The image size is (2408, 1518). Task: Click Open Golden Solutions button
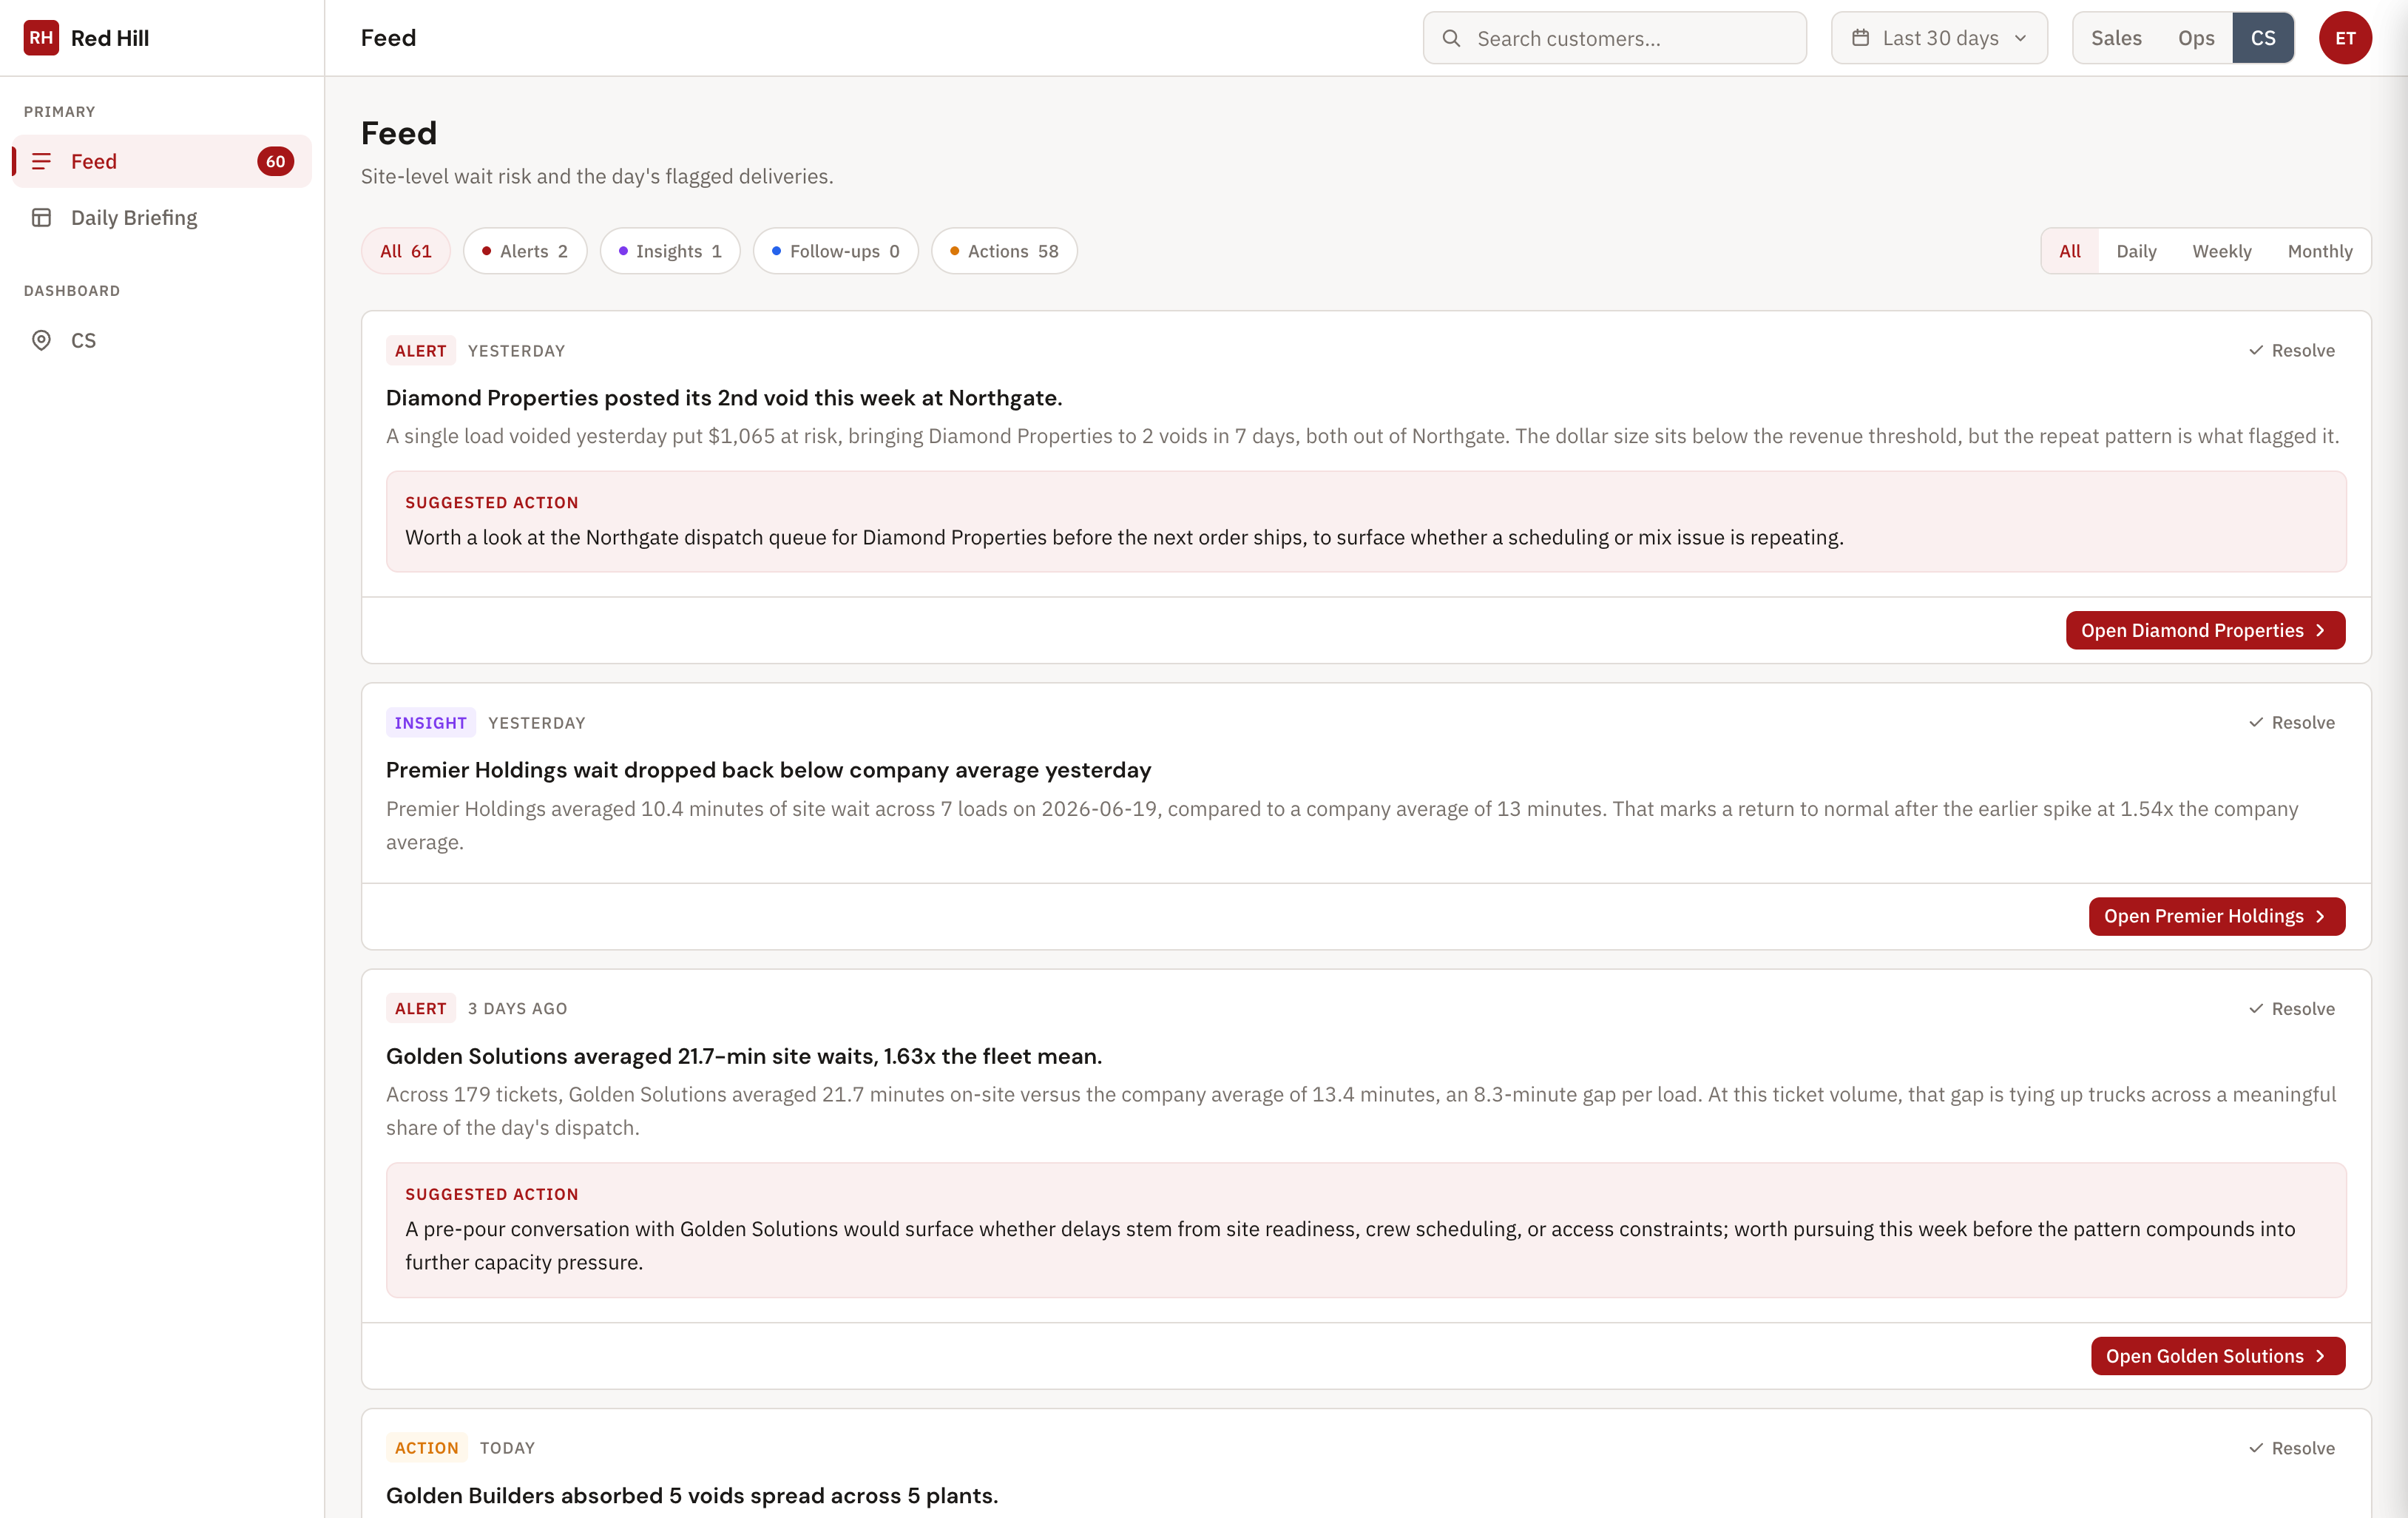tap(2217, 1356)
